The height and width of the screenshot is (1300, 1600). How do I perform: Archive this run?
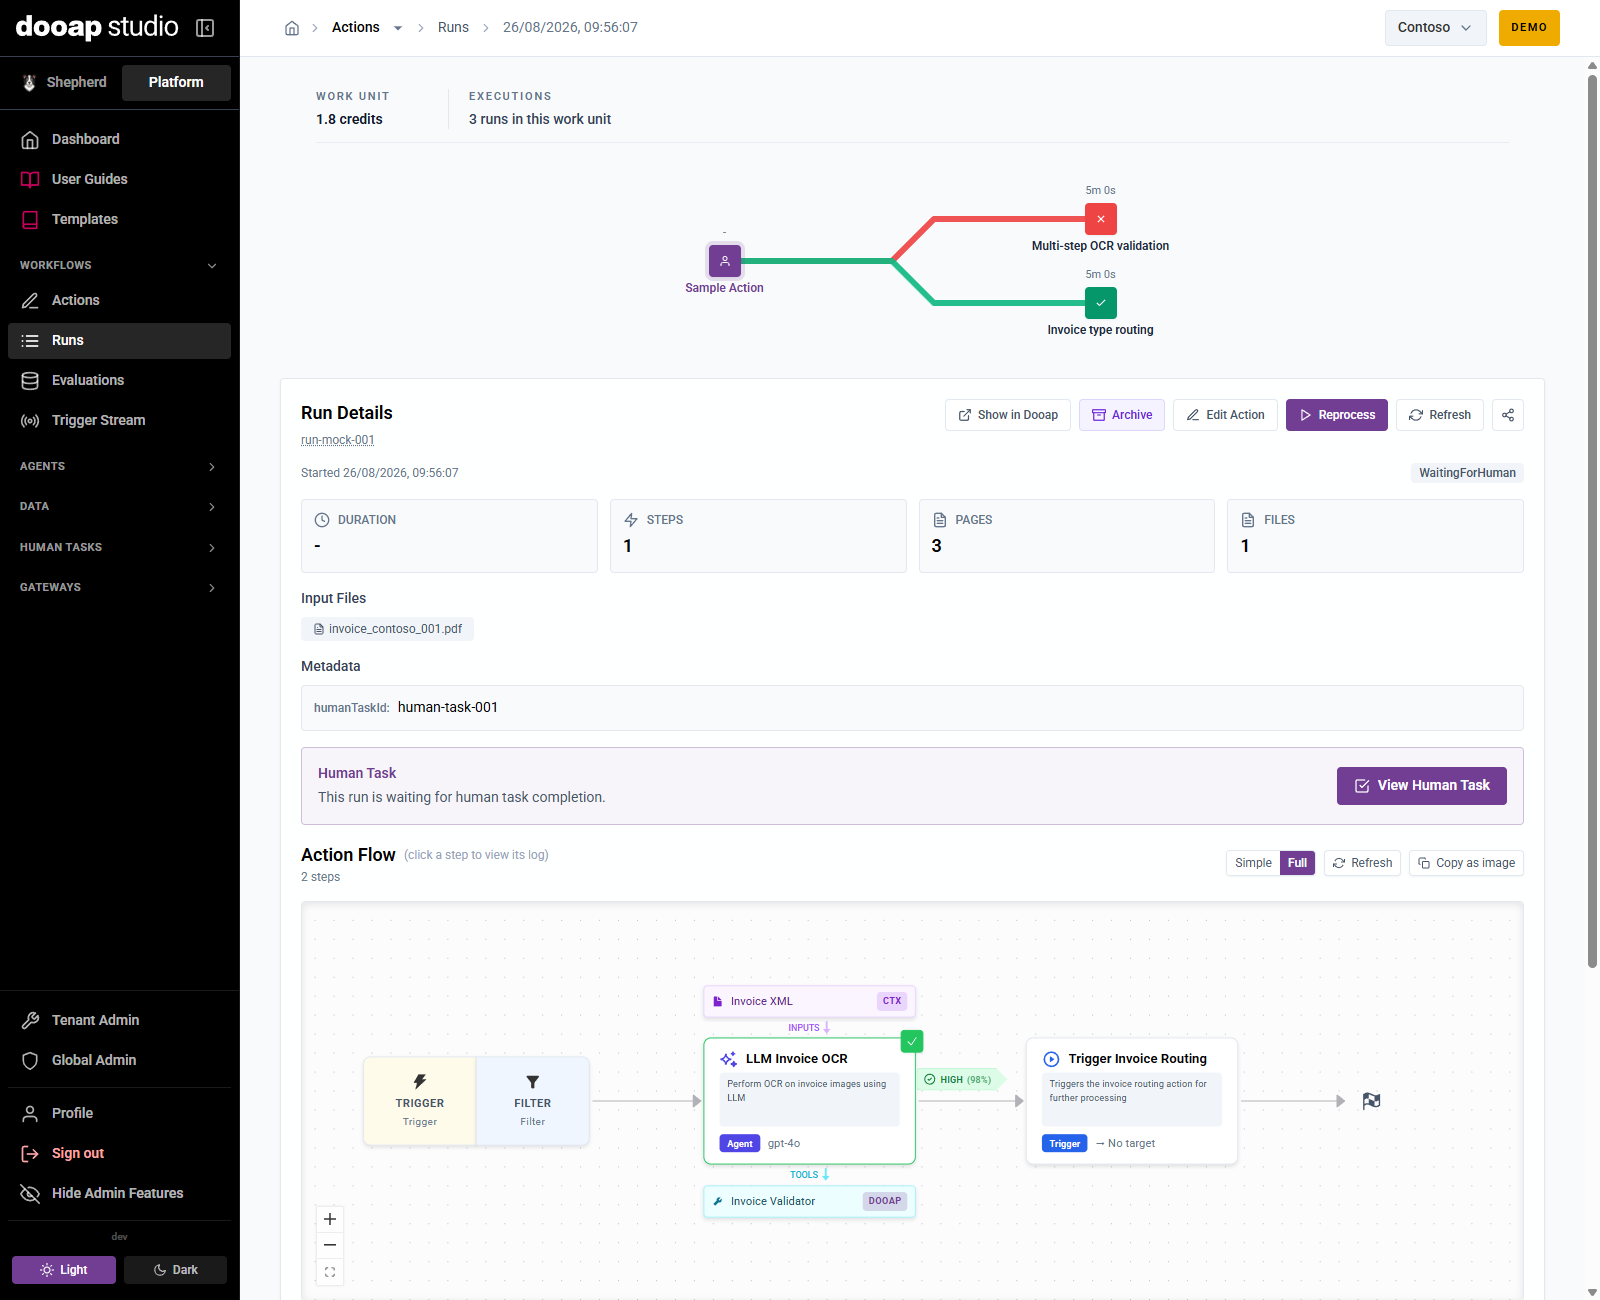pos(1122,415)
